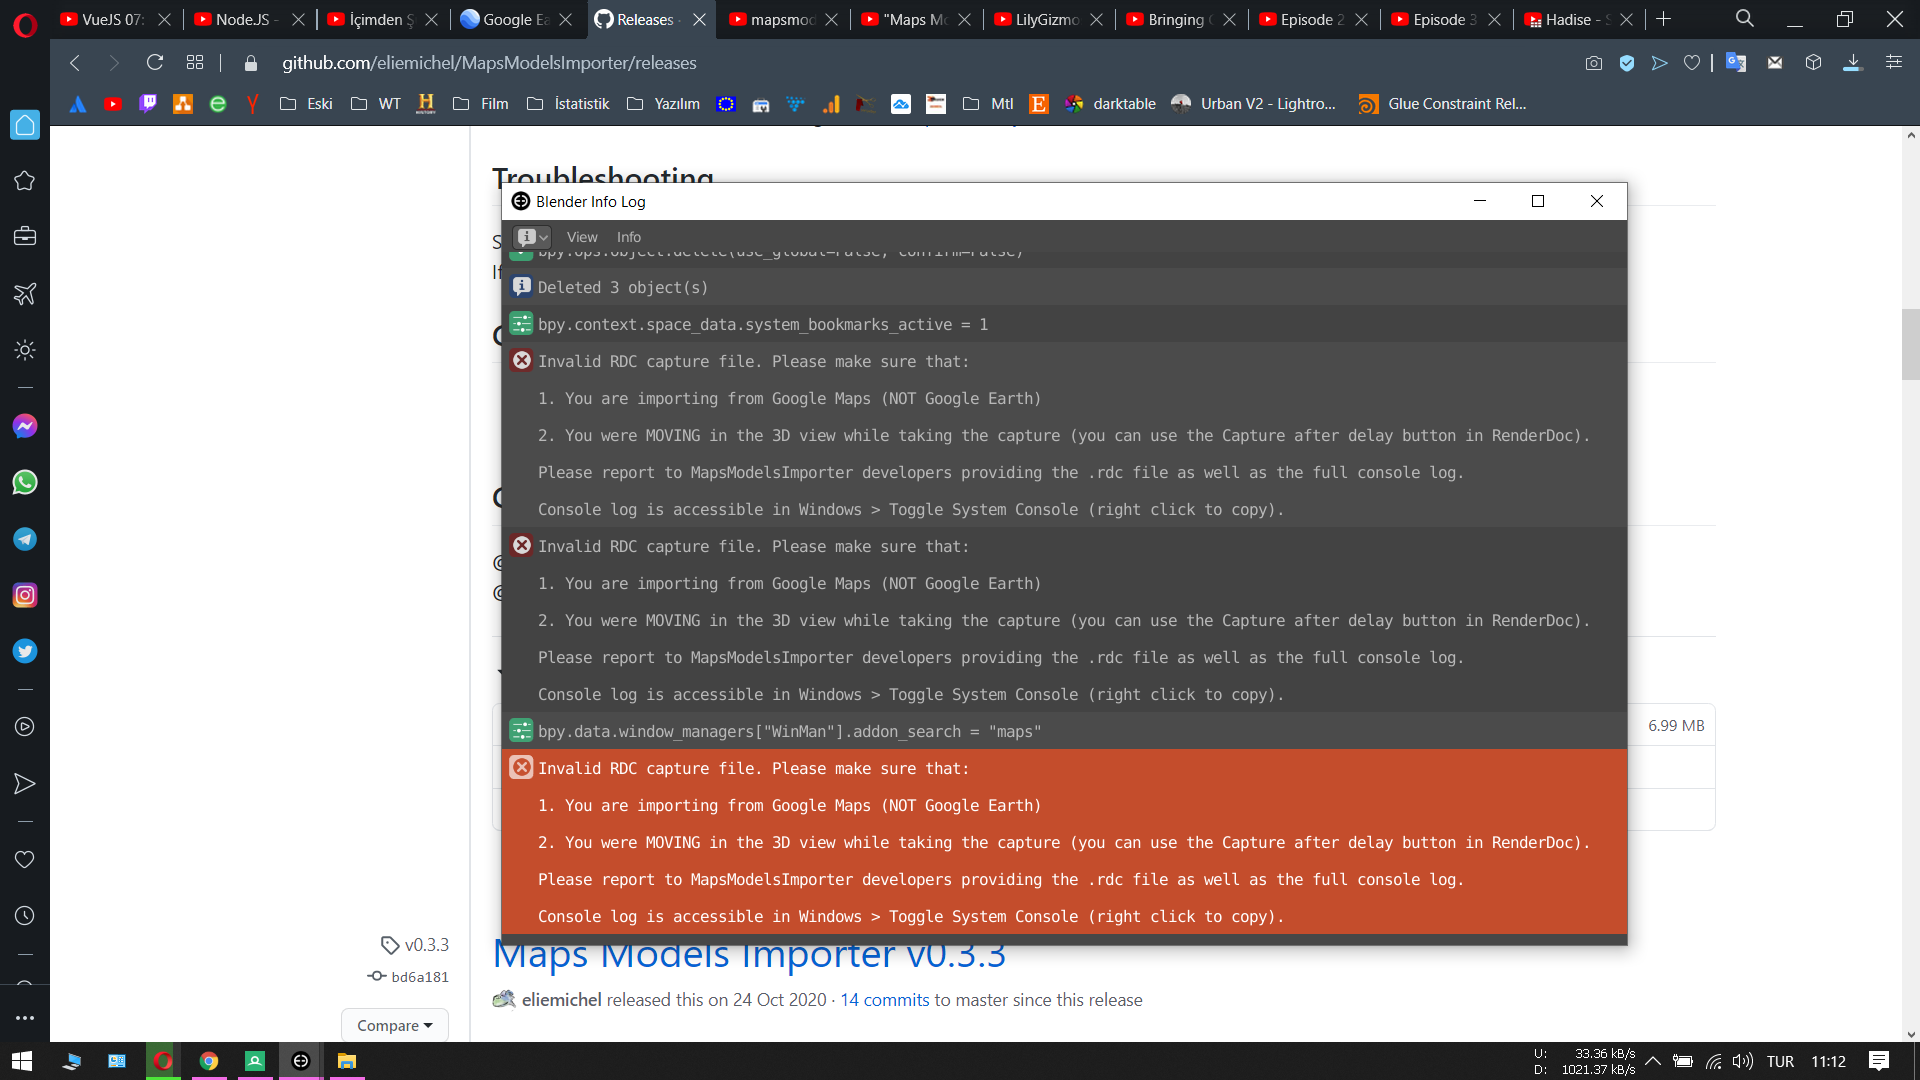Screen dimensions: 1920x1080
Task: Open Instagram in the Opera sidebar
Action: [x=25, y=595]
